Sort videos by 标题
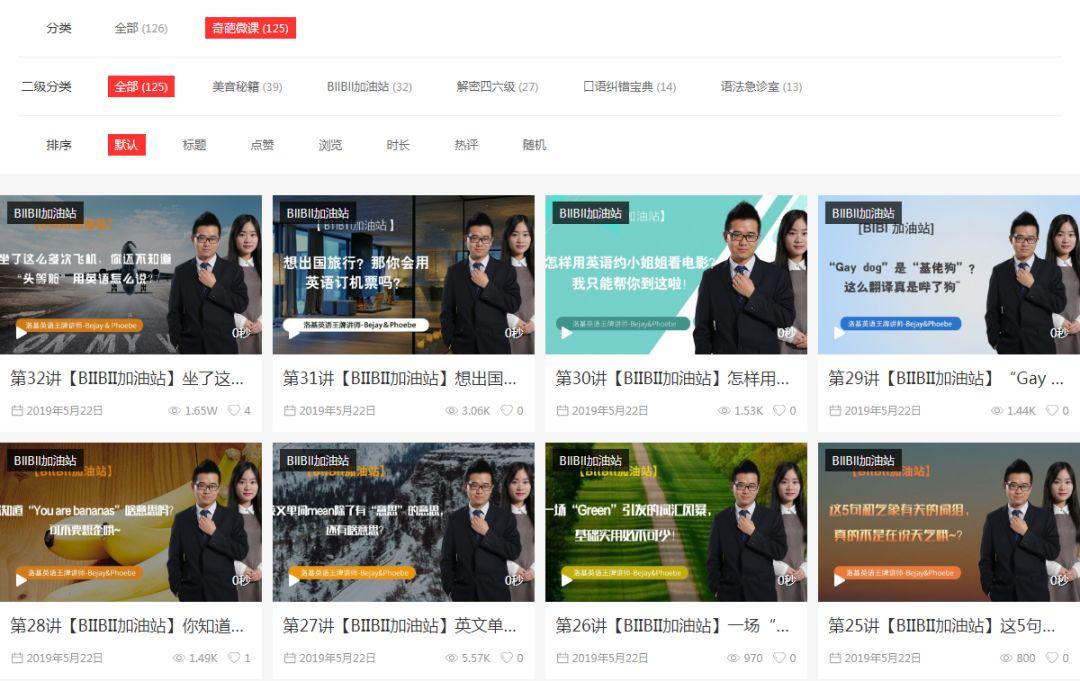This screenshot has width=1080, height=681. (194, 145)
